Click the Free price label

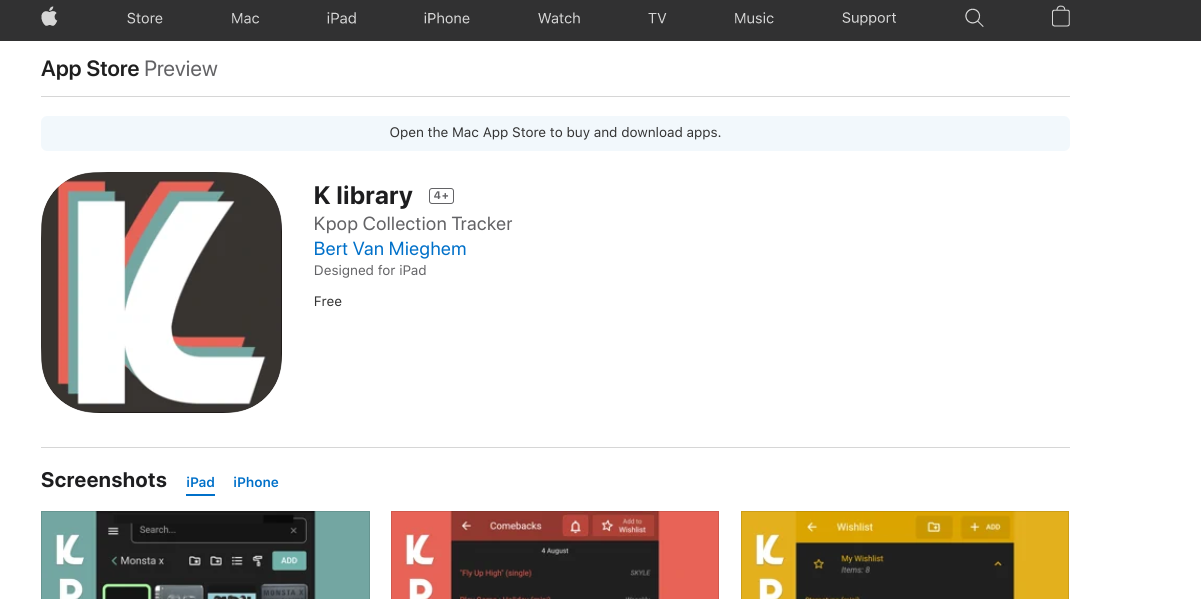(328, 301)
